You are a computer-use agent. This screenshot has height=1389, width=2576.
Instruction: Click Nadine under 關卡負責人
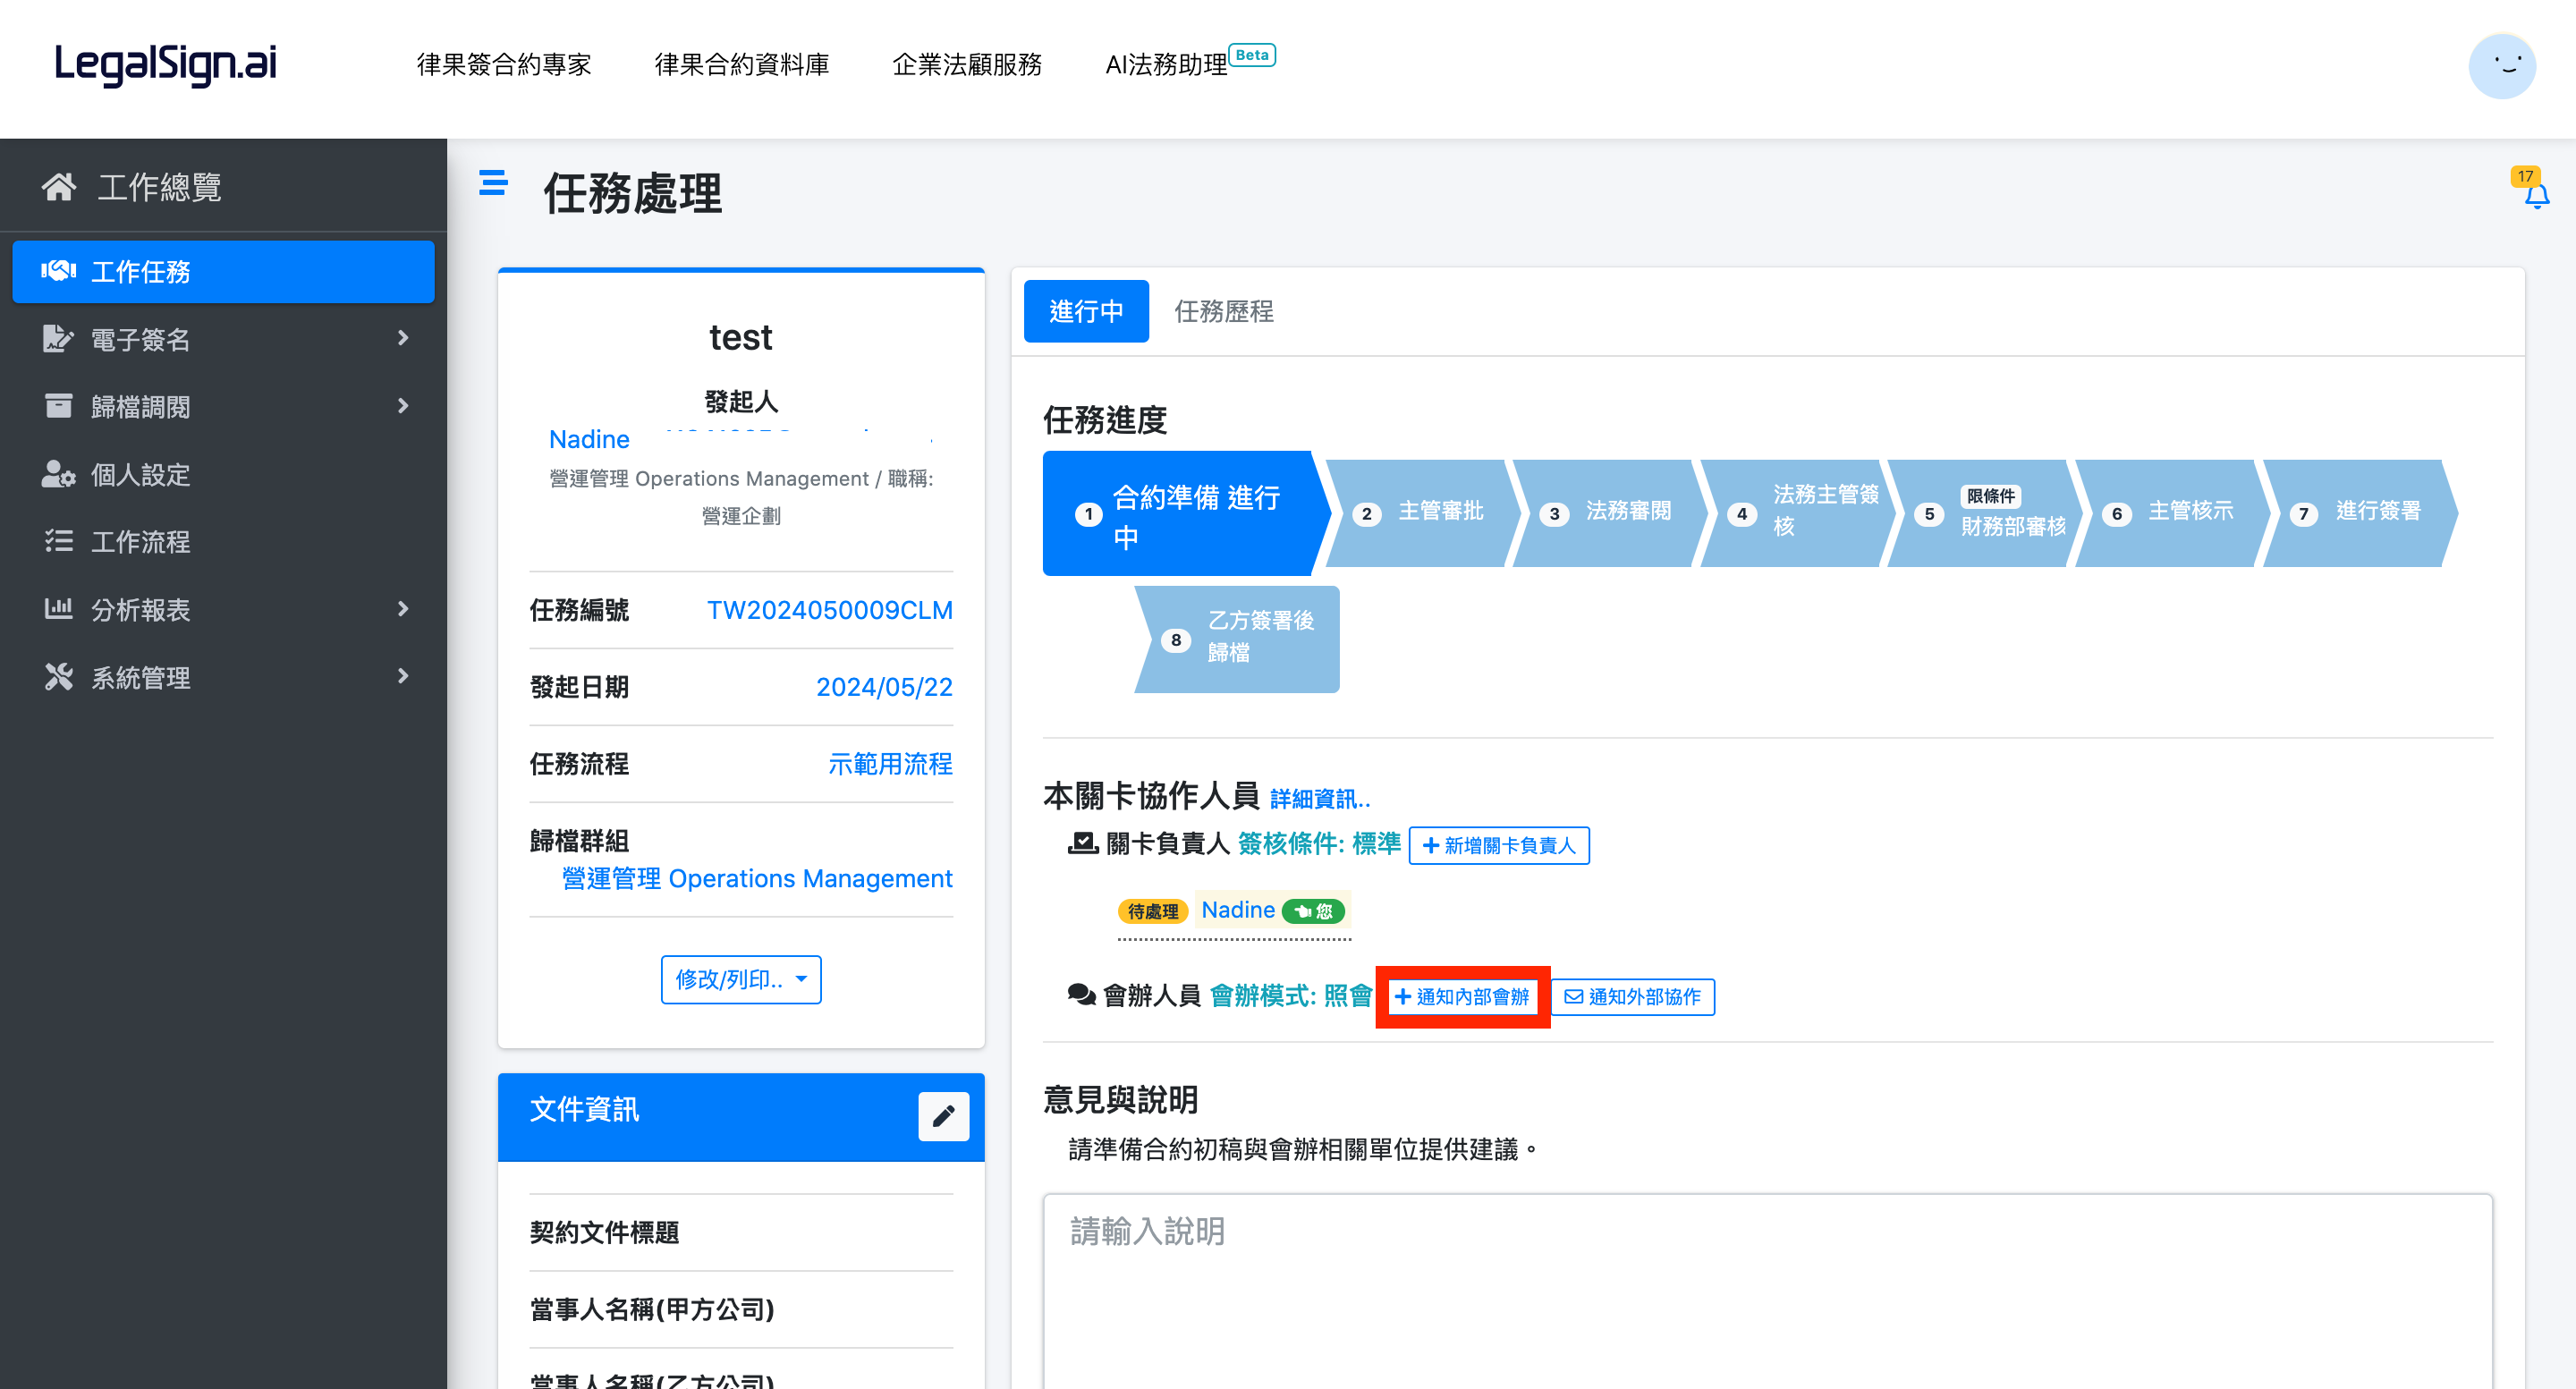[x=1238, y=910]
